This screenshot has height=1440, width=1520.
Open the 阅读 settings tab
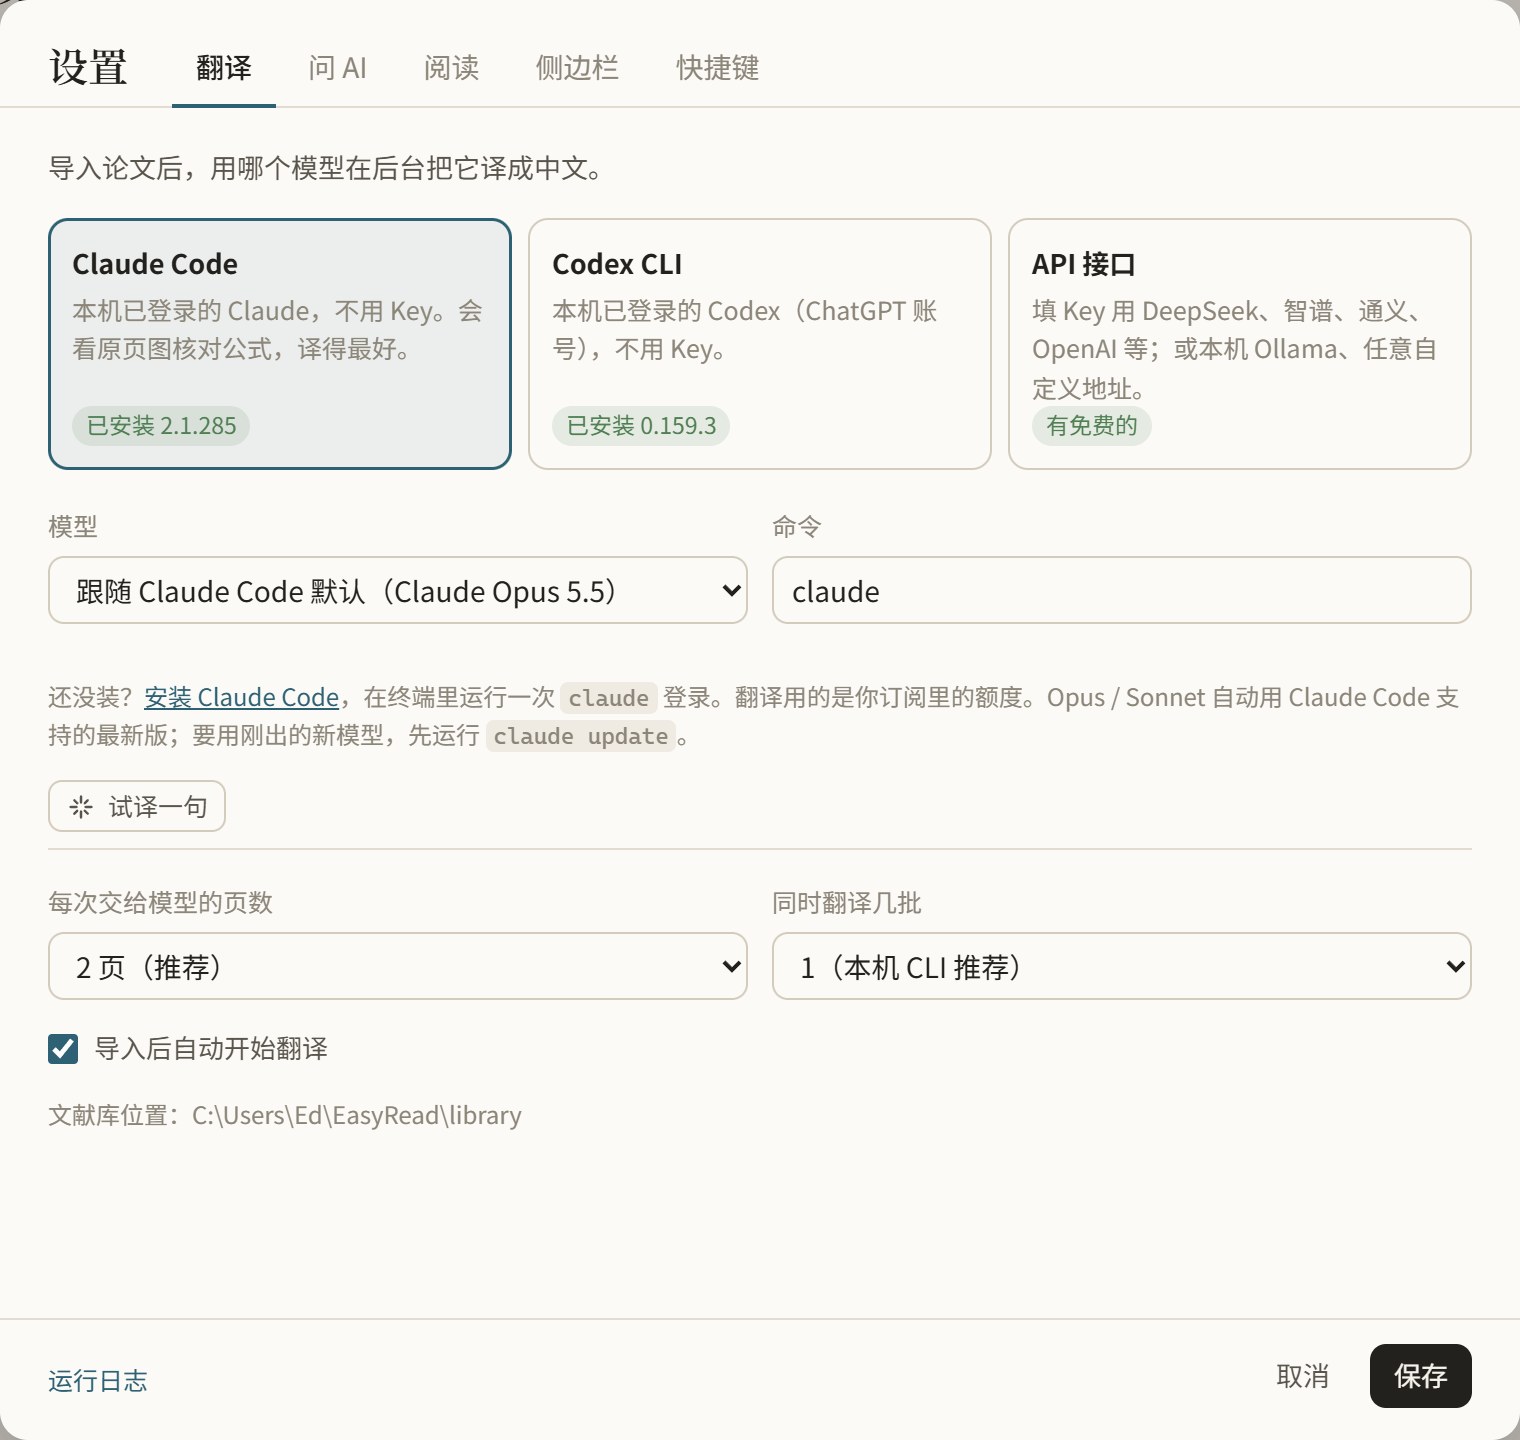pyautogui.click(x=451, y=68)
